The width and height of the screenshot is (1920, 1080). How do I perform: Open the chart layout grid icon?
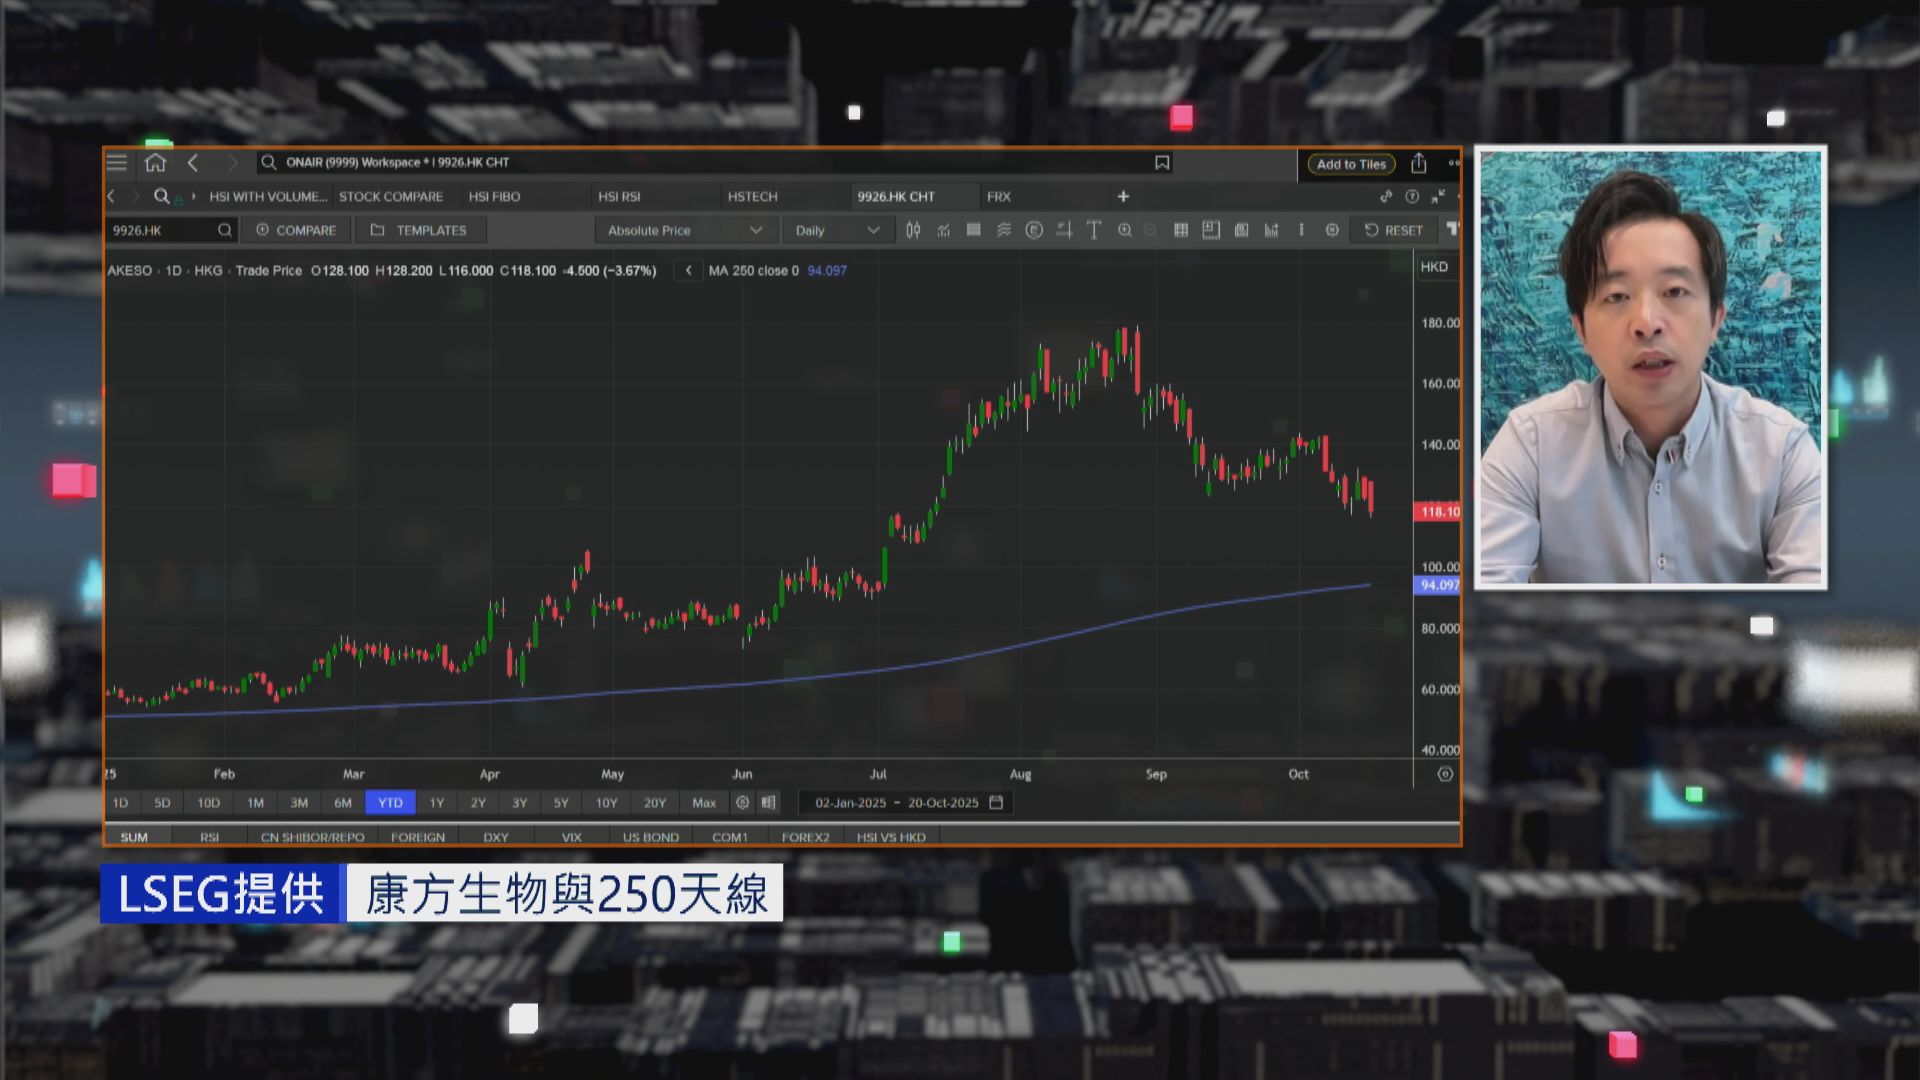[1181, 230]
